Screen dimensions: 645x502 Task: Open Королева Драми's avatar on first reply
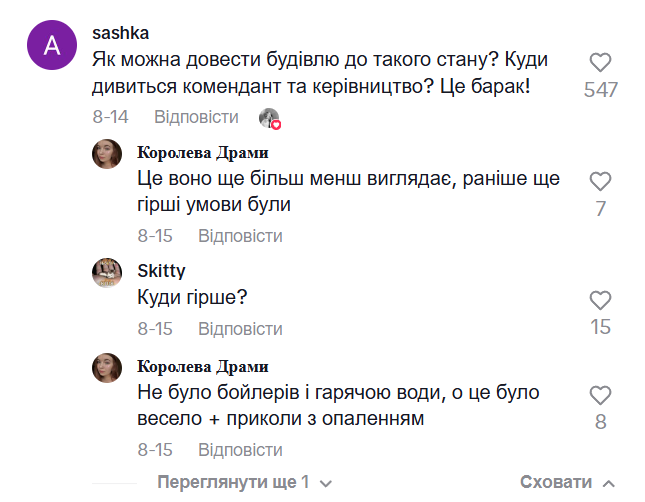[107, 154]
